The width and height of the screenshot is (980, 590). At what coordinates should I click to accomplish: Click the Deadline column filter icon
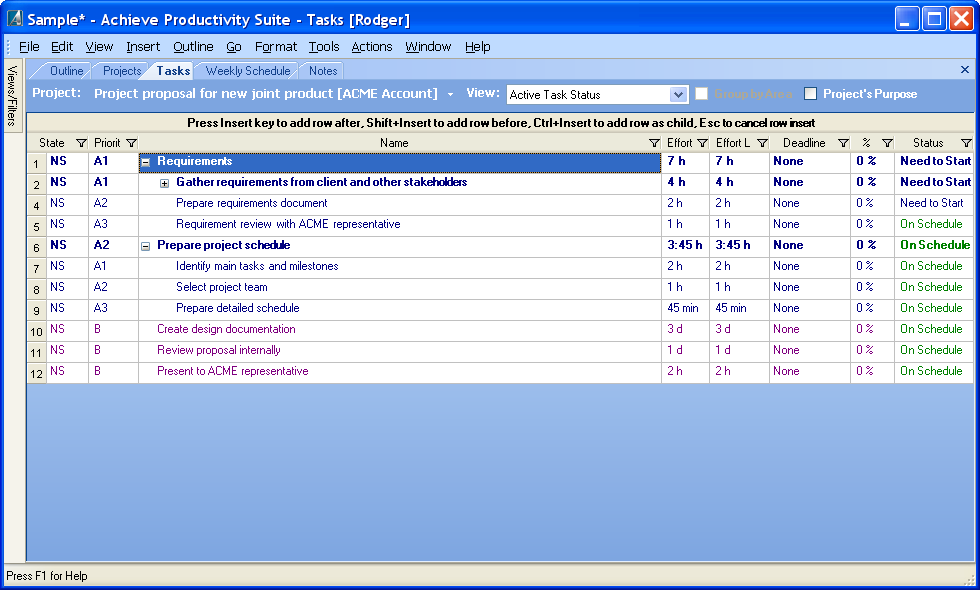click(843, 143)
